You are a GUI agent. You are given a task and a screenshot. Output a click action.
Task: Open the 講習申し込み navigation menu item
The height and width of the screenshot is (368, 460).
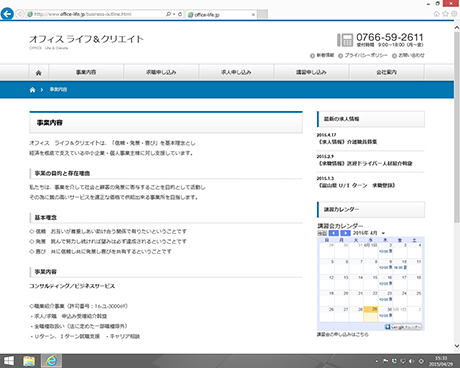pos(311,72)
